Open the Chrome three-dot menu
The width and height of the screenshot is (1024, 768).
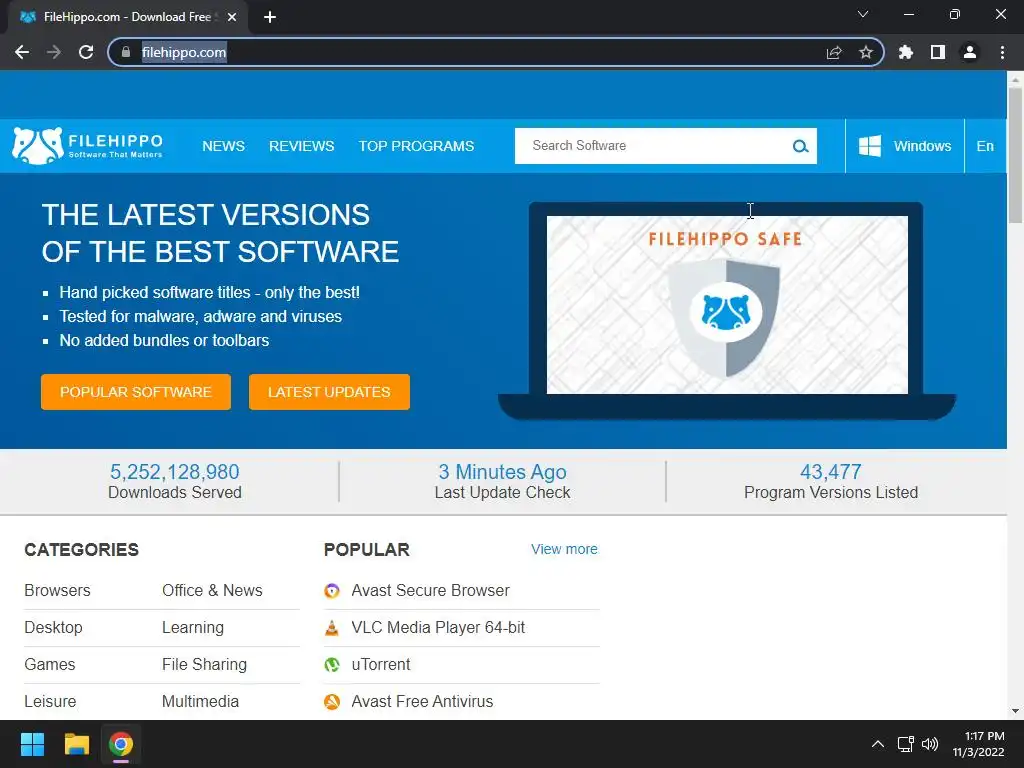(1002, 52)
